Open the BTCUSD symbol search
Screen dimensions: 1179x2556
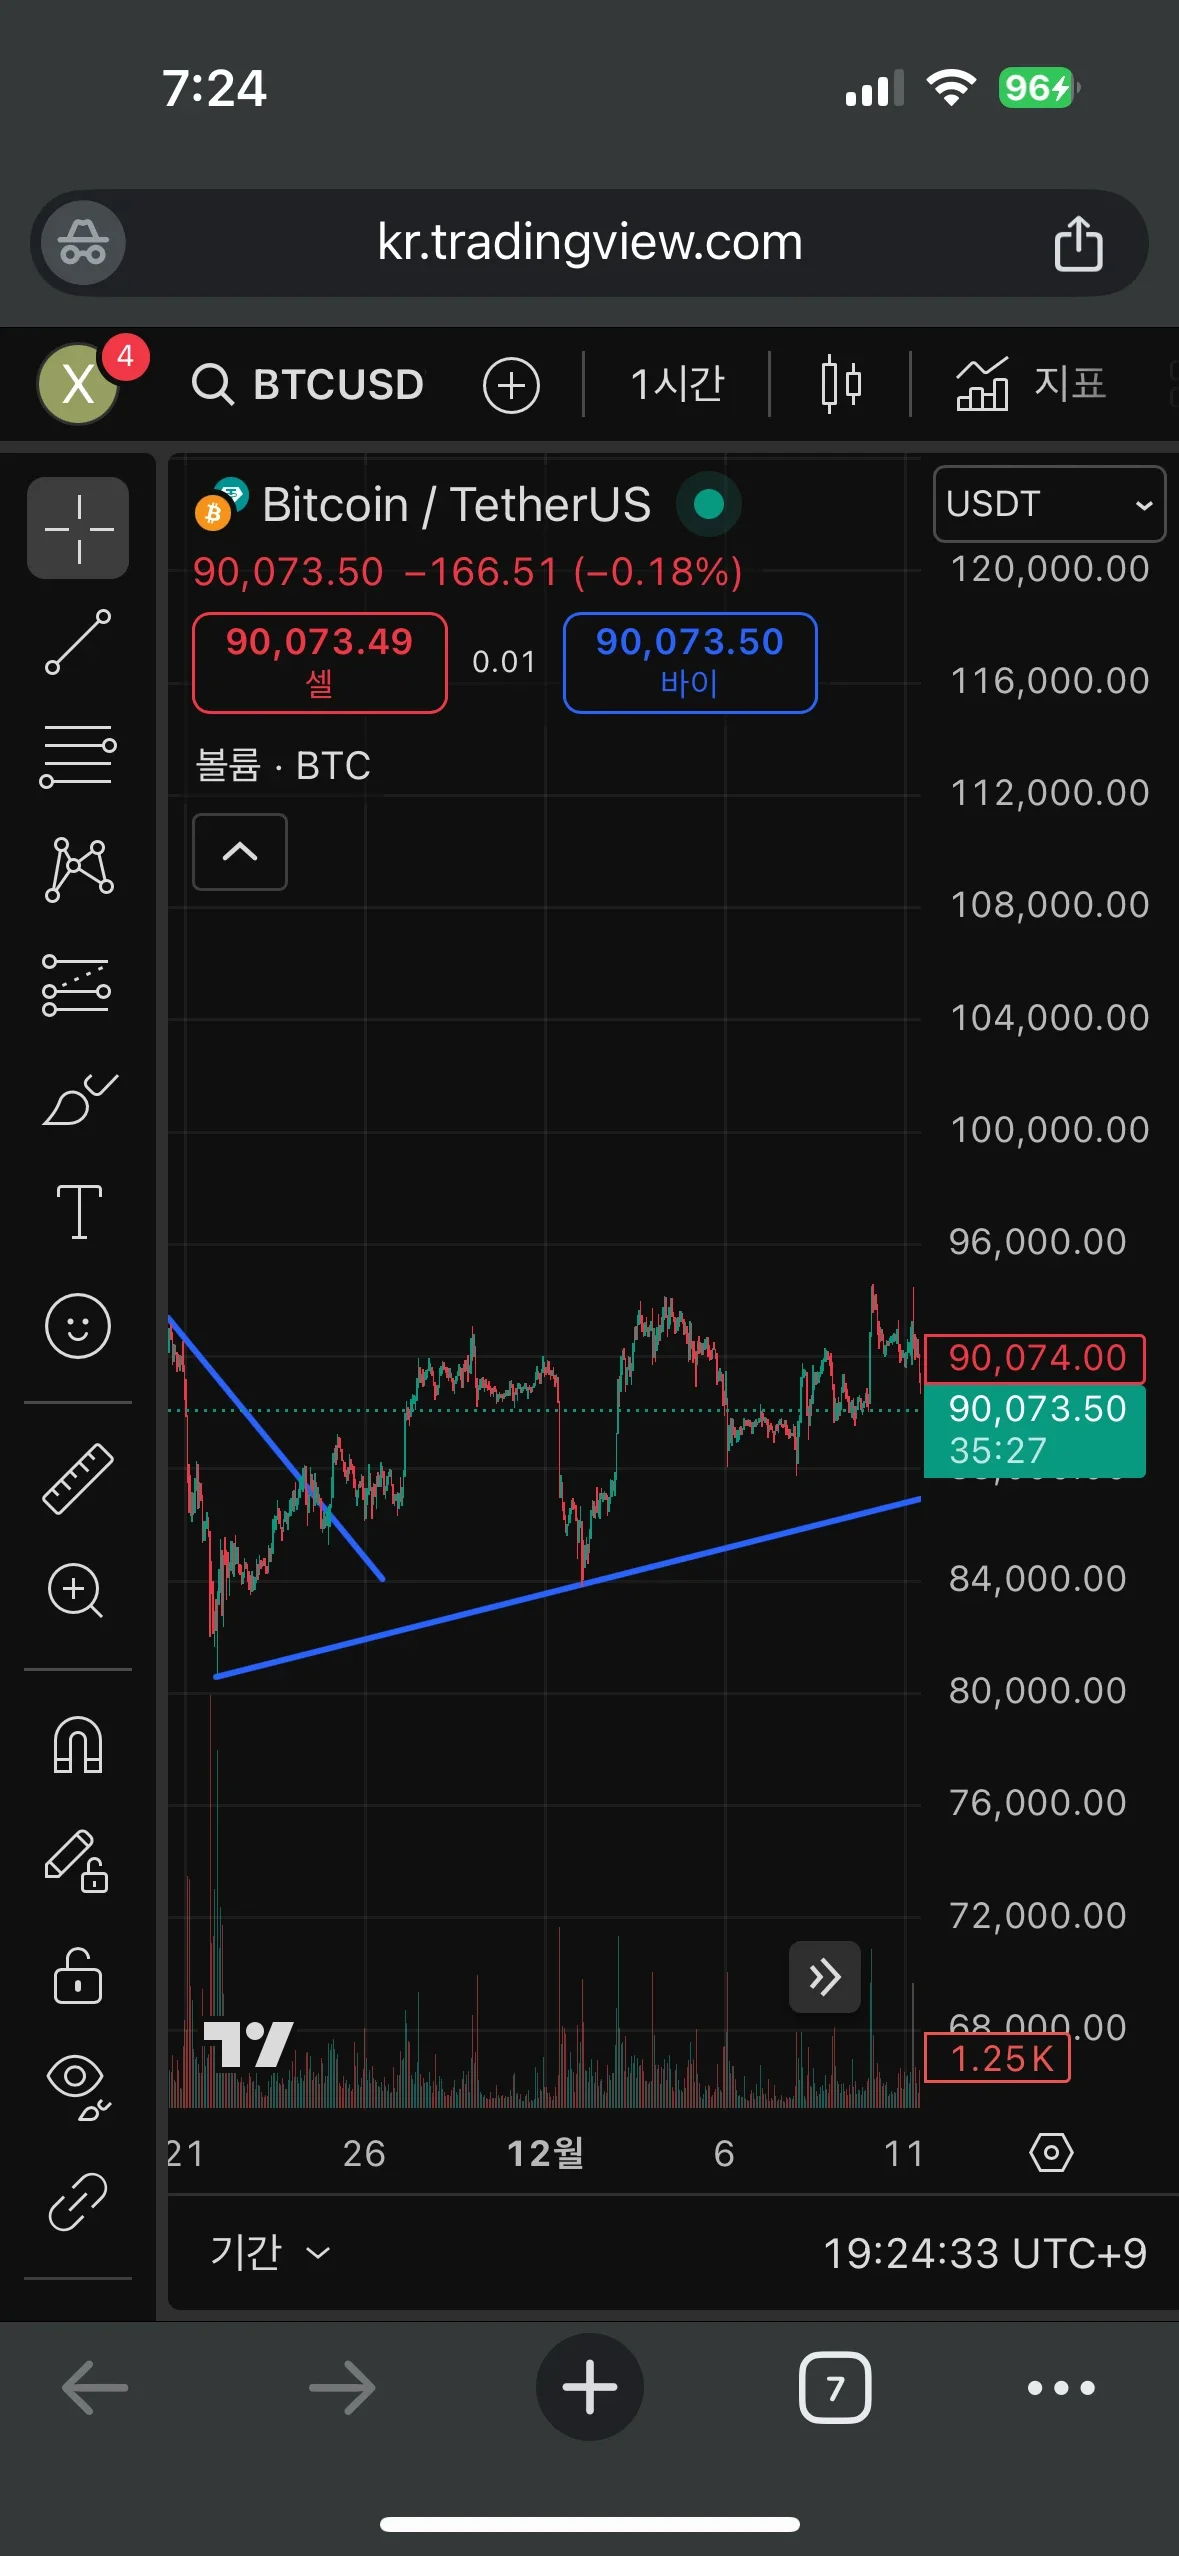(x=309, y=384)
